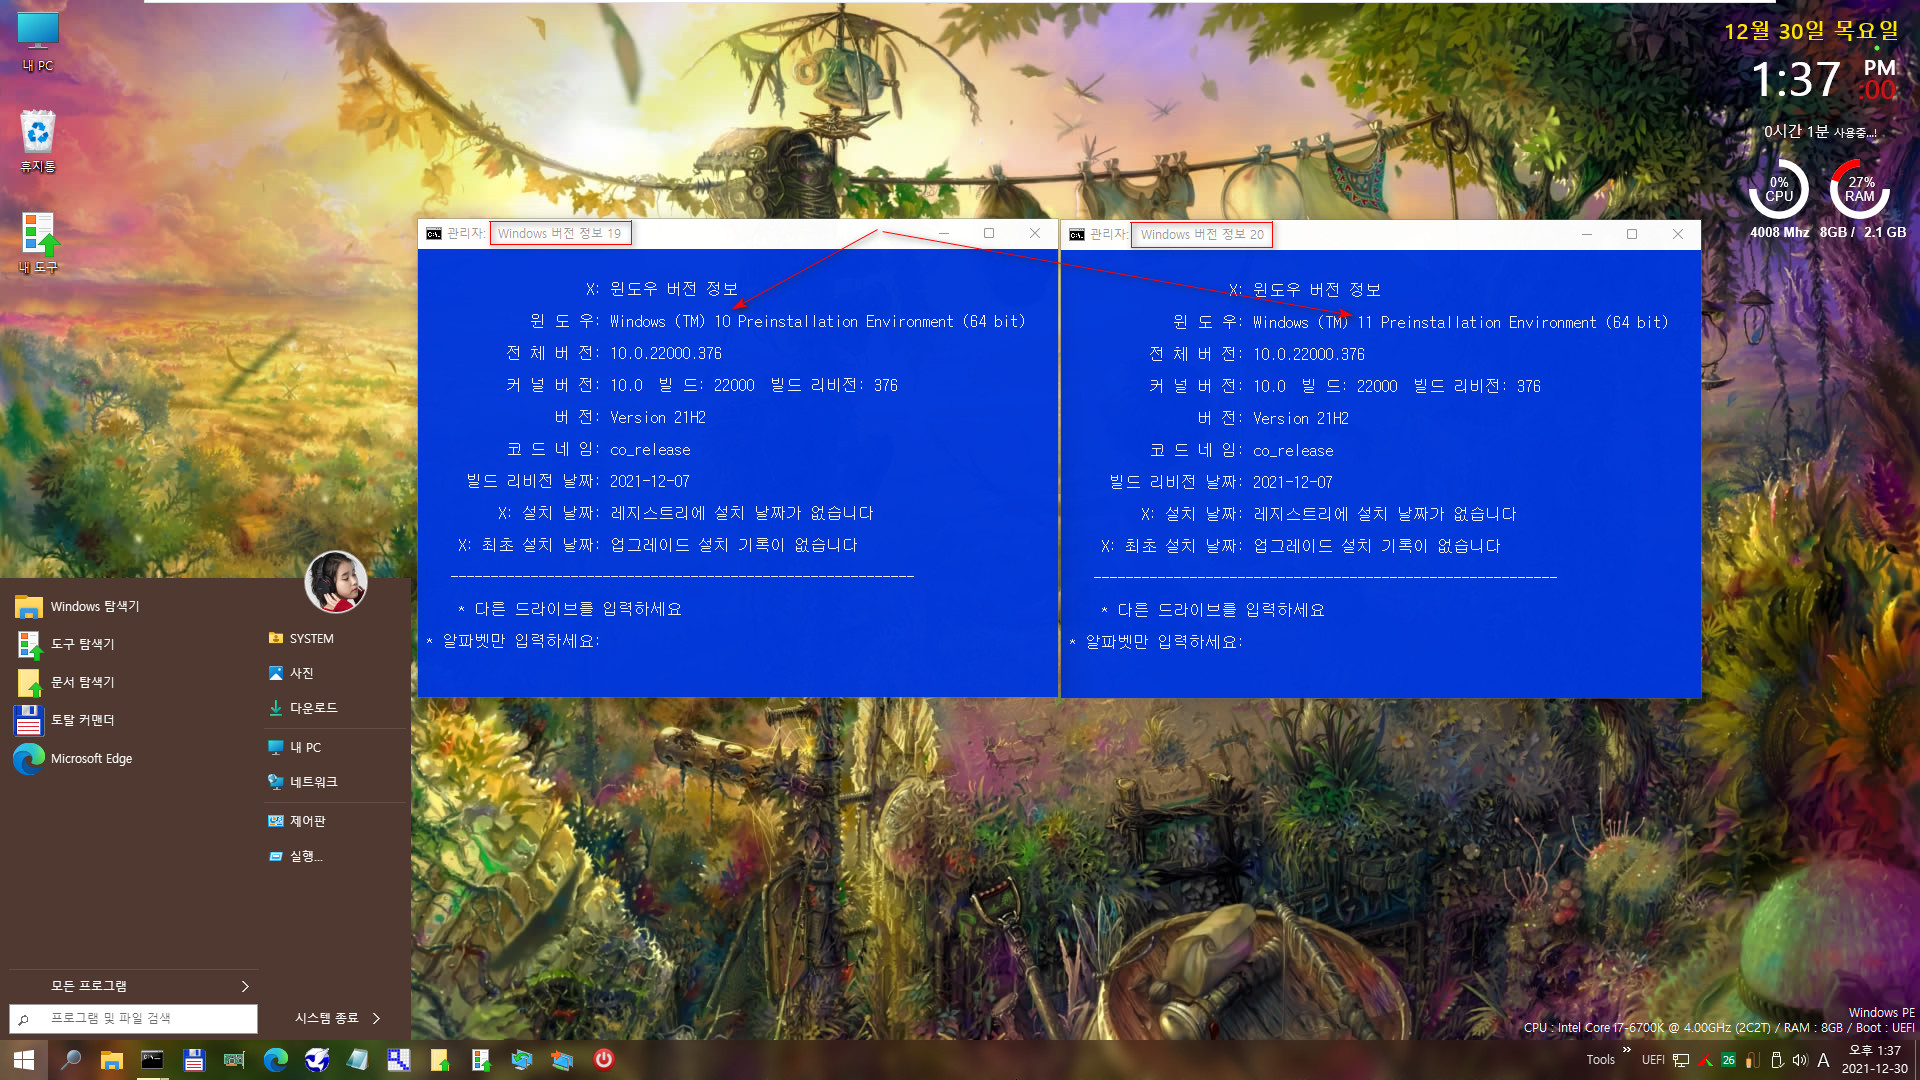Open the blue pixel grid taskbar icon
Viewport: 1920px width, 1080px height.
pos(399,1060)
